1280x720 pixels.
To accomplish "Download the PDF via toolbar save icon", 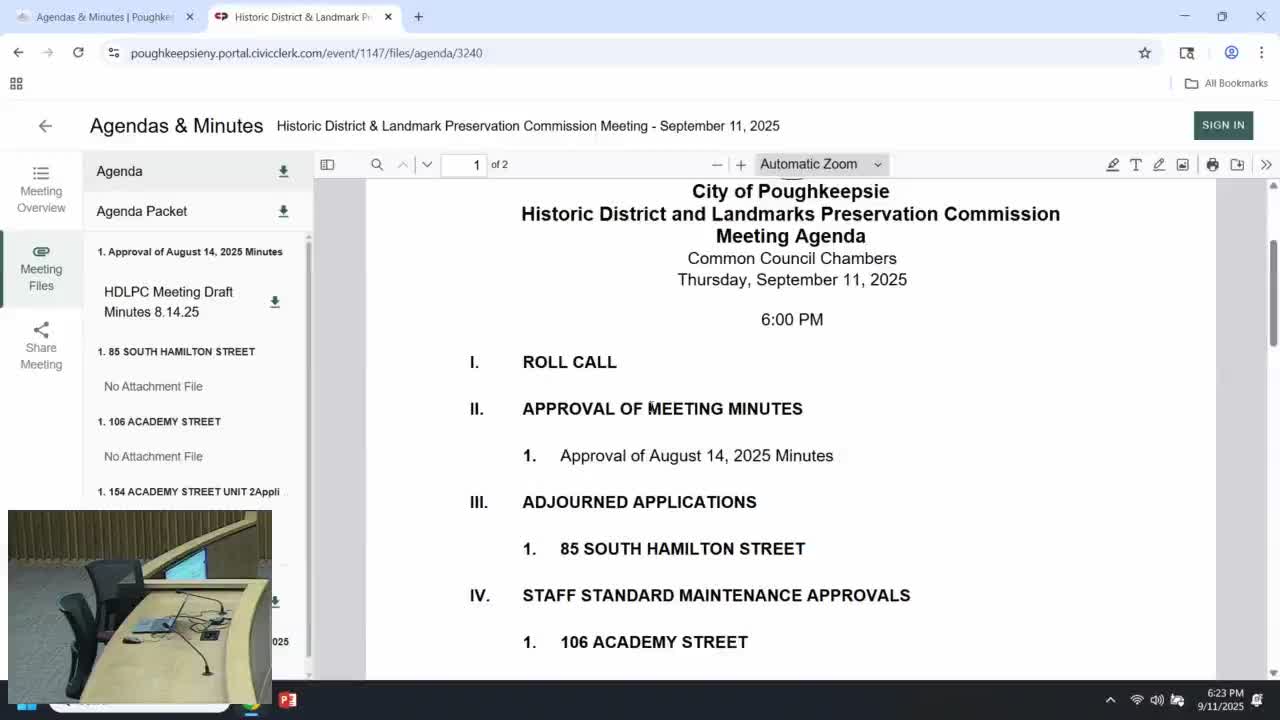I will 1236,164.
